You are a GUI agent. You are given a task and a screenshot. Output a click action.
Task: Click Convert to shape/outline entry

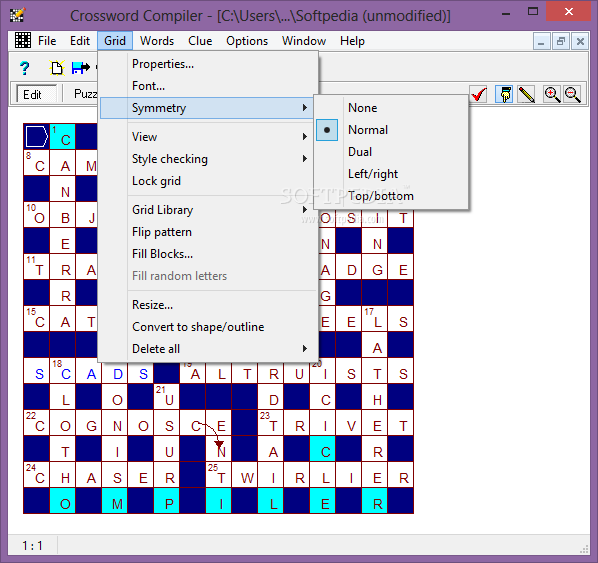[x=208, y=327]
